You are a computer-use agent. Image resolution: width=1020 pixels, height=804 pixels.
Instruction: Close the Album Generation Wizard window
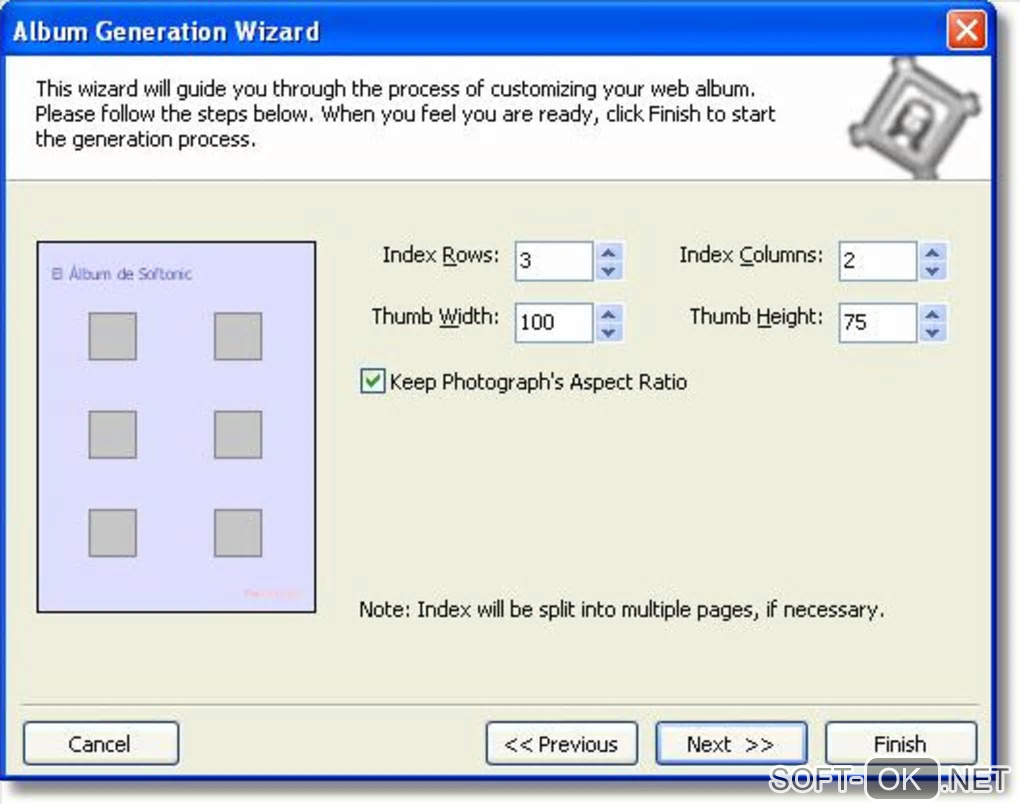coord(966,30)
